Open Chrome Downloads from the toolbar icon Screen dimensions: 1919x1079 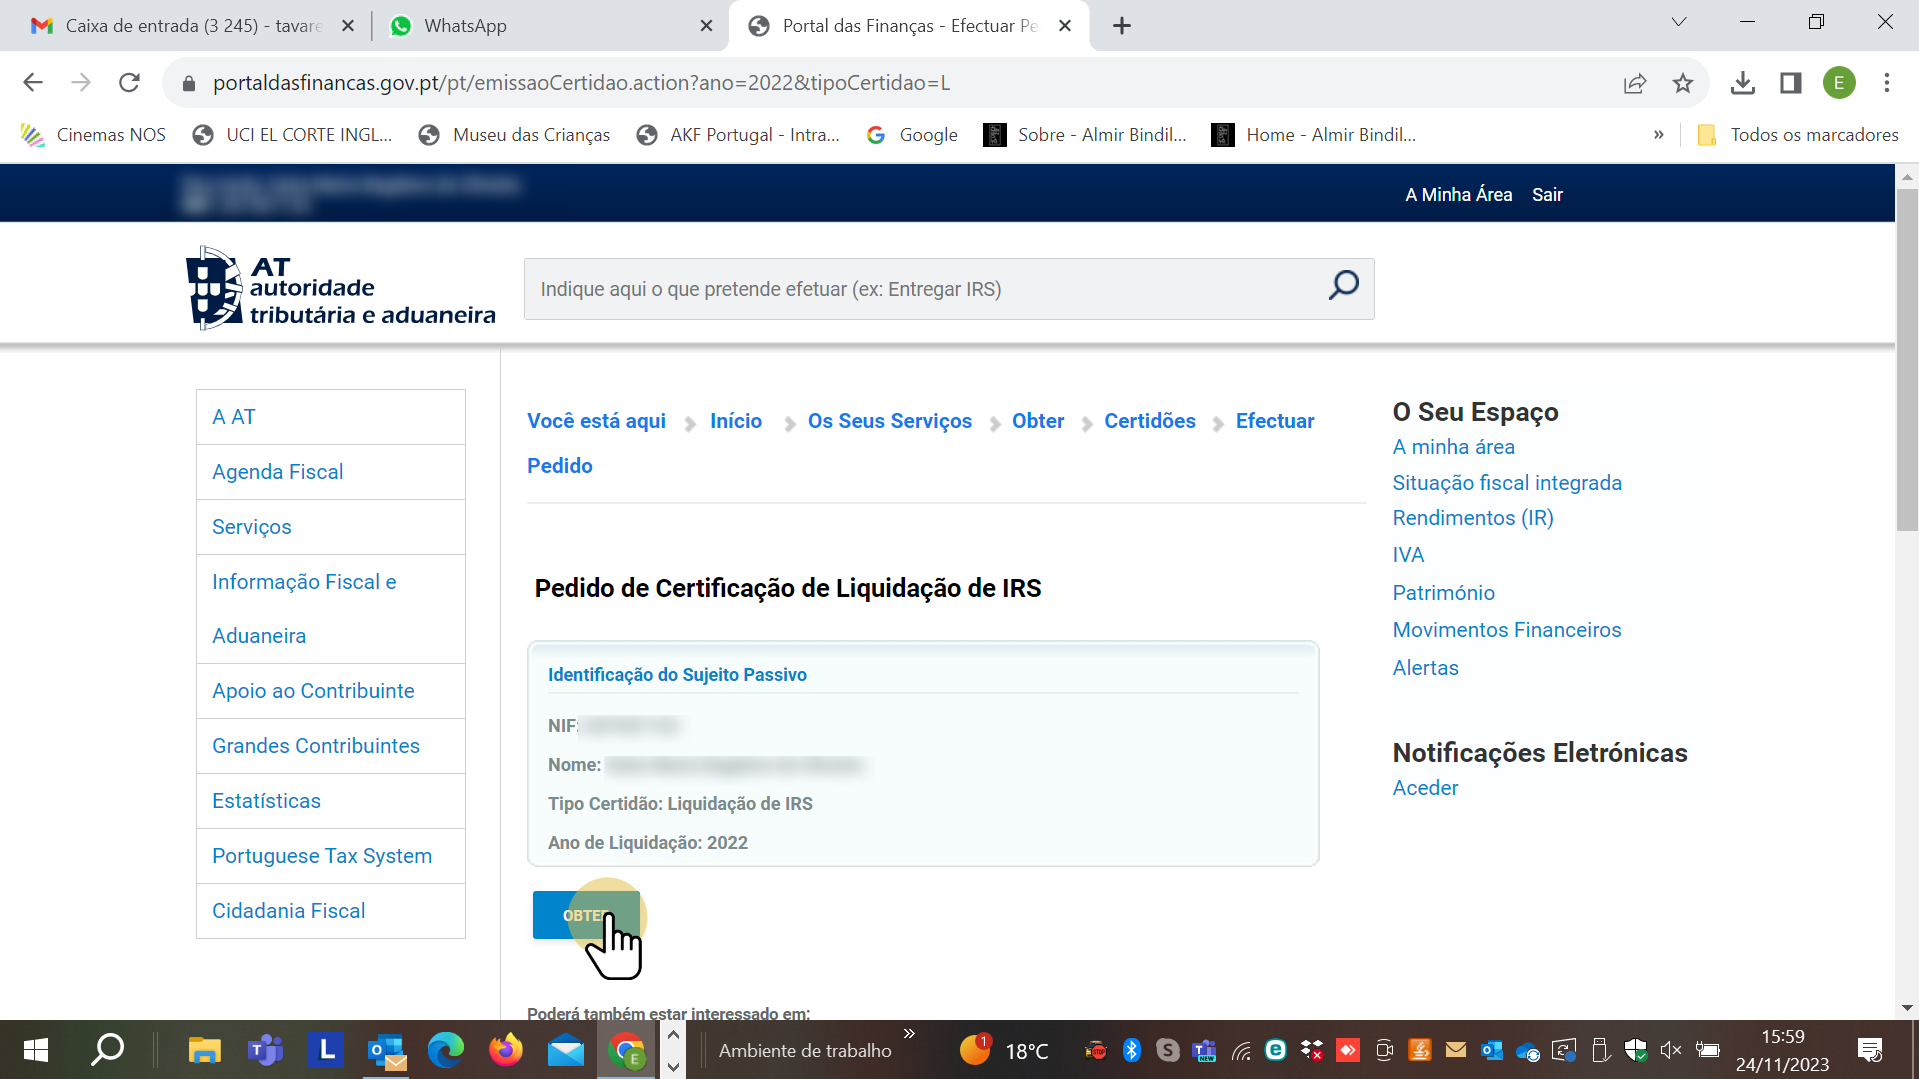click(1742, 84)
